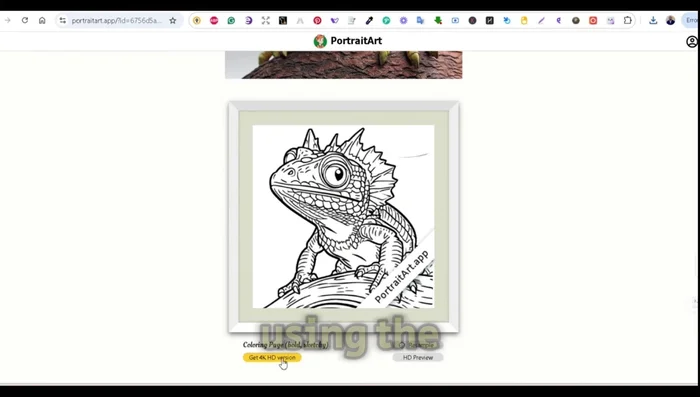This screenshot has height=397, width=700.
Task: Bookmark this page with the star icon
Action: [173, 21]
